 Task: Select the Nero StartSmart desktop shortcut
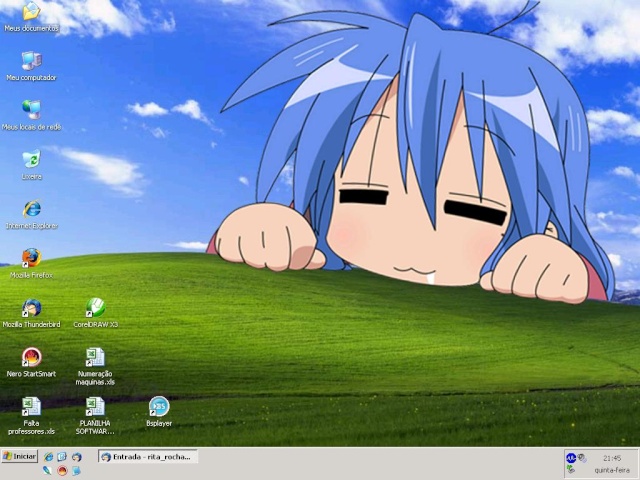pos(31,357)
